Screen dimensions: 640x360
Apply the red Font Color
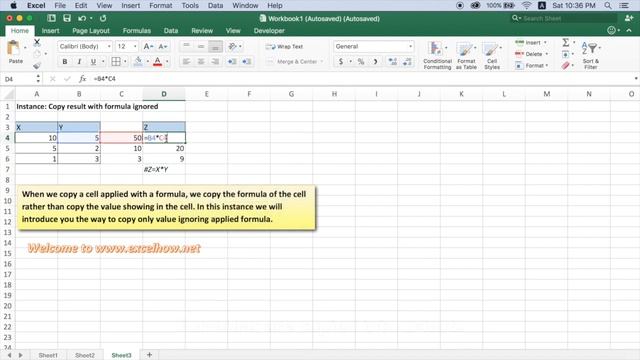click(x=158, y=62)
